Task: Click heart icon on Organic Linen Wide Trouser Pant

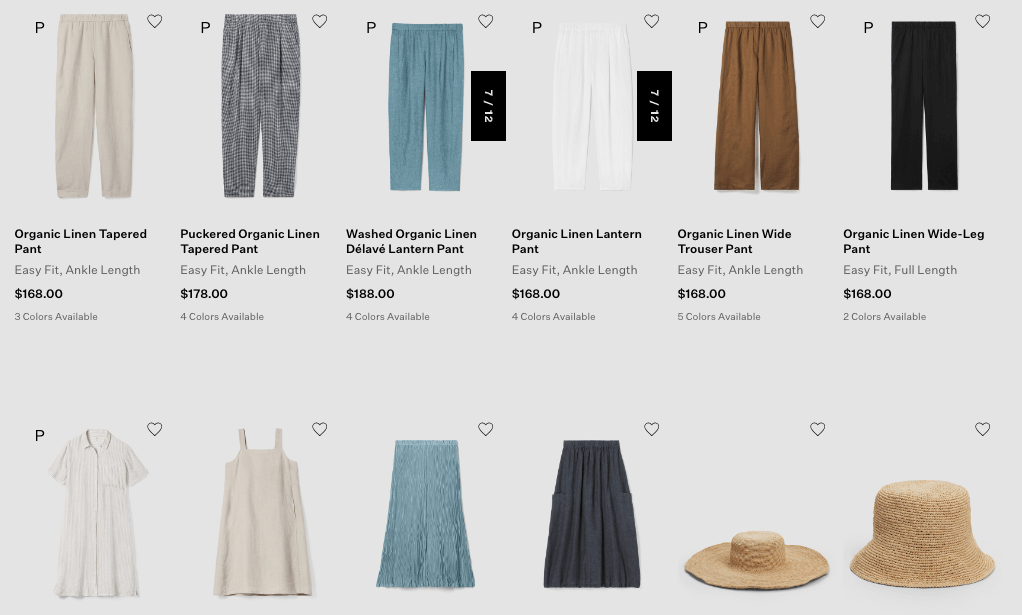Action: coord(817,21)
